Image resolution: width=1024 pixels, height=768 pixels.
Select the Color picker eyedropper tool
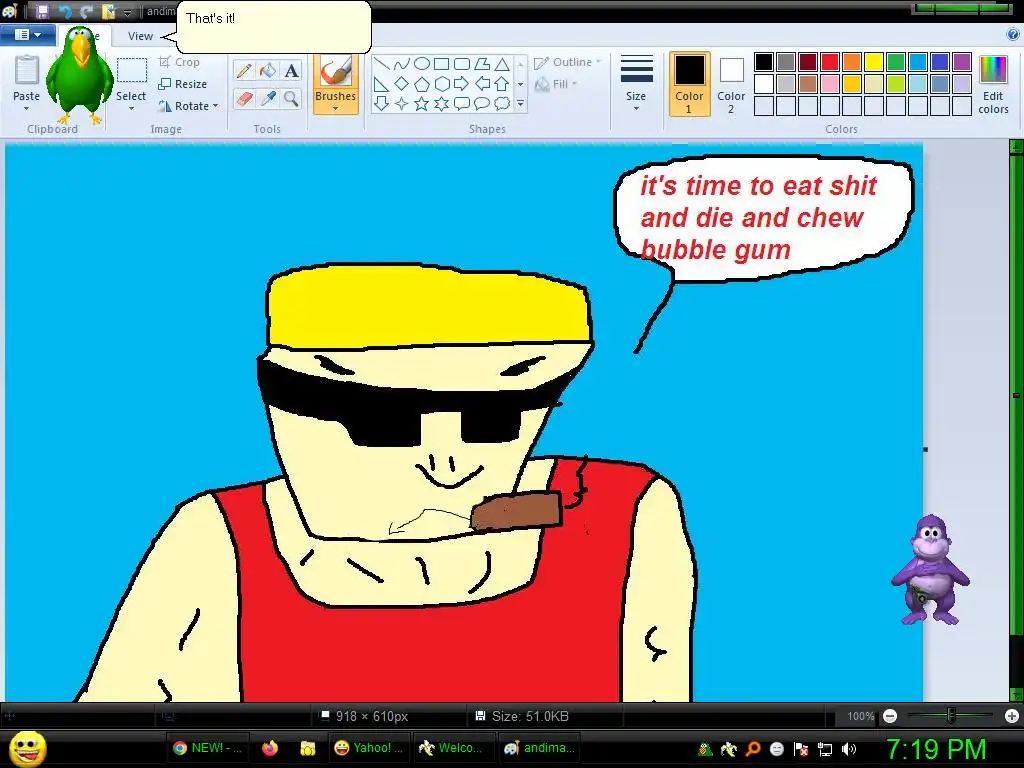268,99
